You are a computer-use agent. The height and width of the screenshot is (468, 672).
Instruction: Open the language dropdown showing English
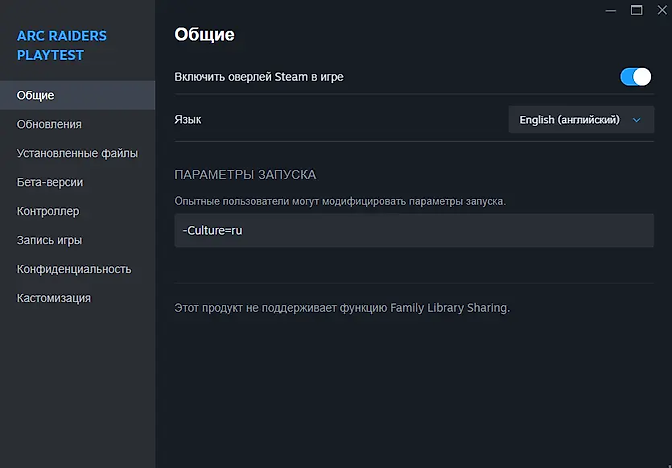click(580, 120)
